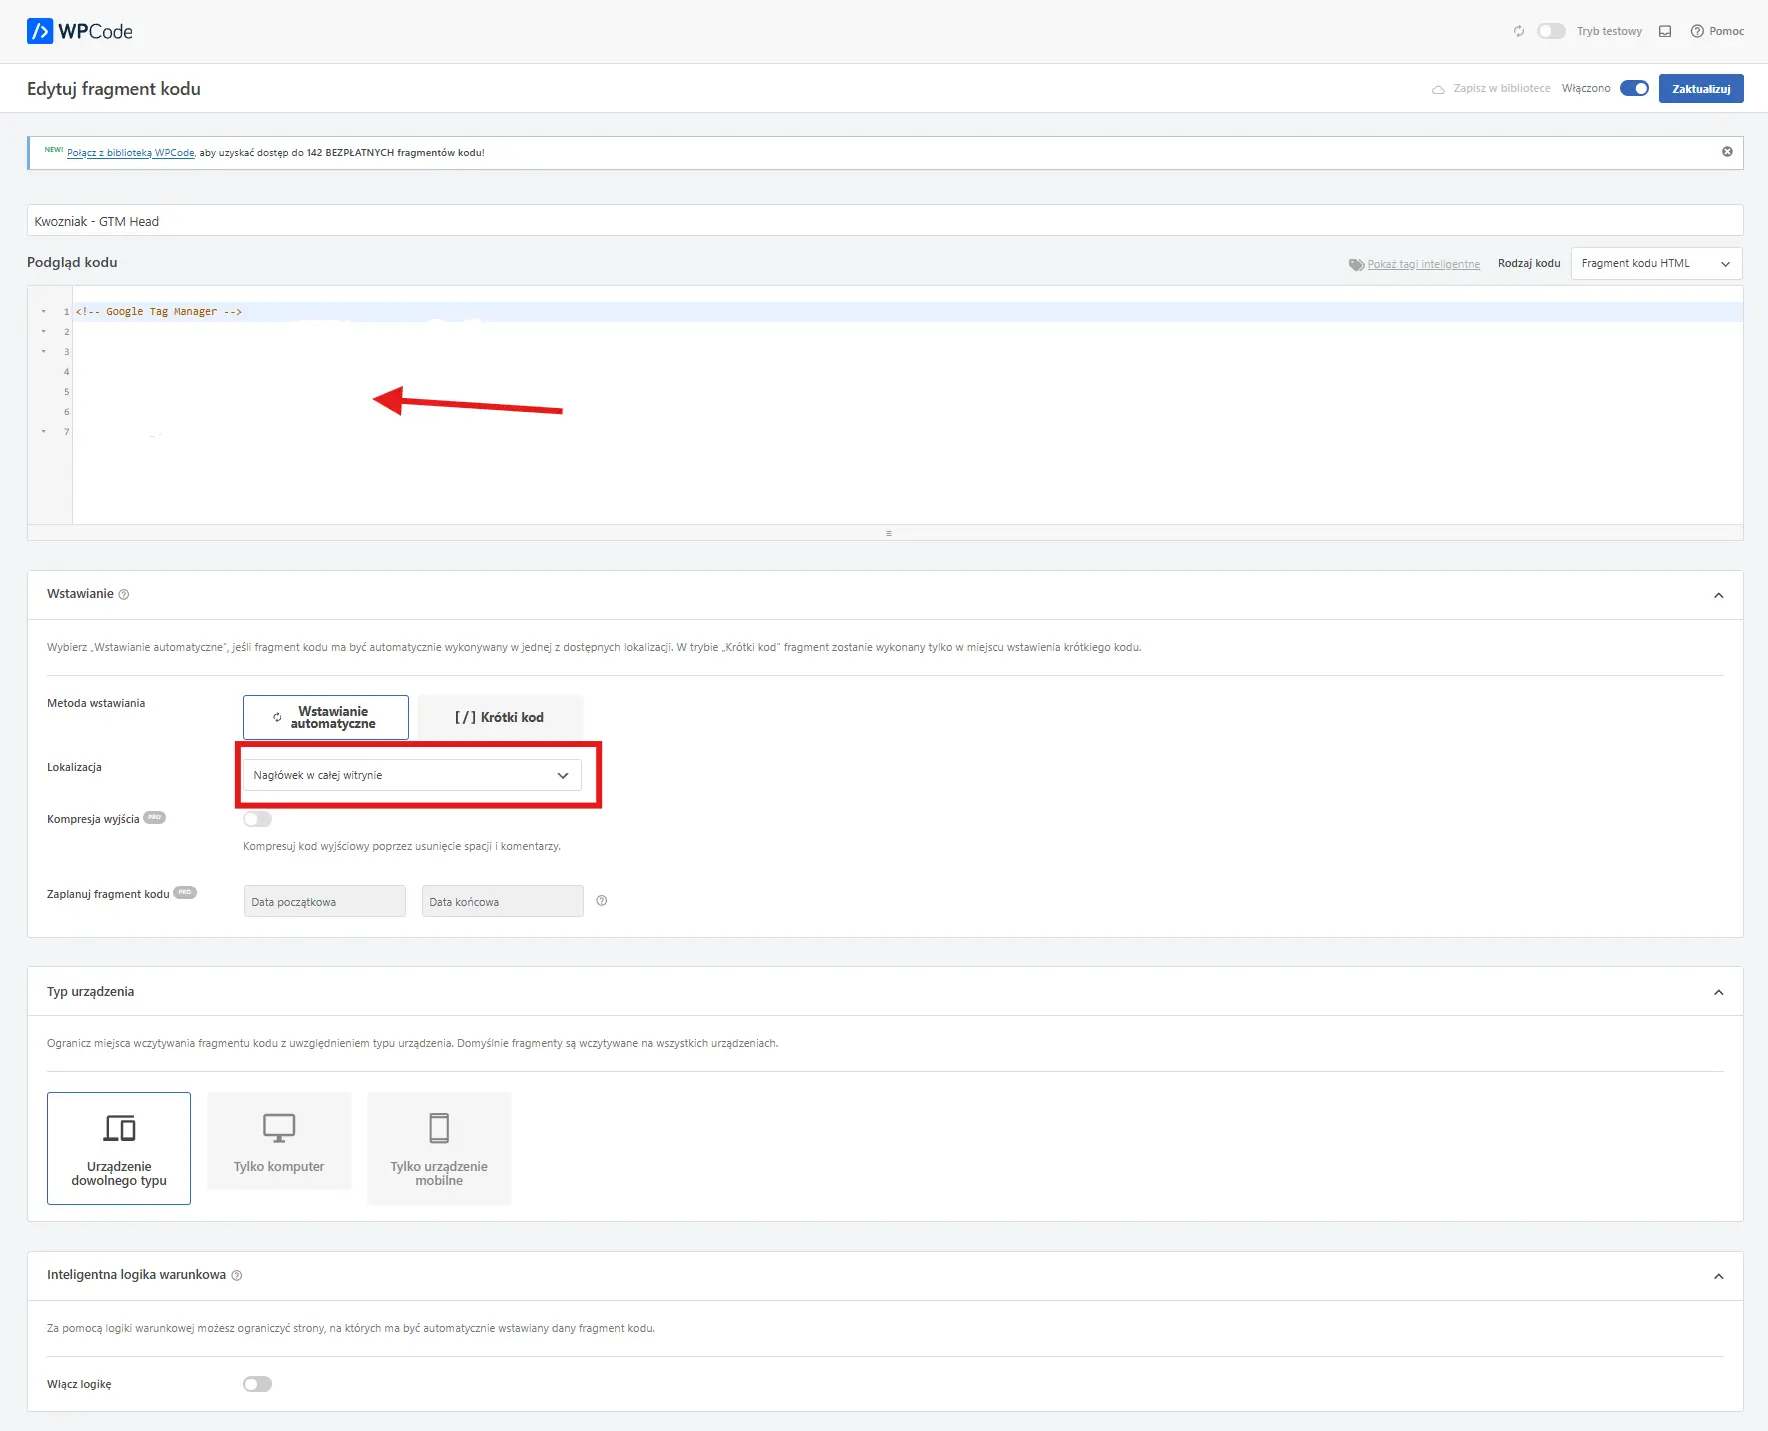
Task: Switch to Krótki kod insertion method
Action: point(499,717)
